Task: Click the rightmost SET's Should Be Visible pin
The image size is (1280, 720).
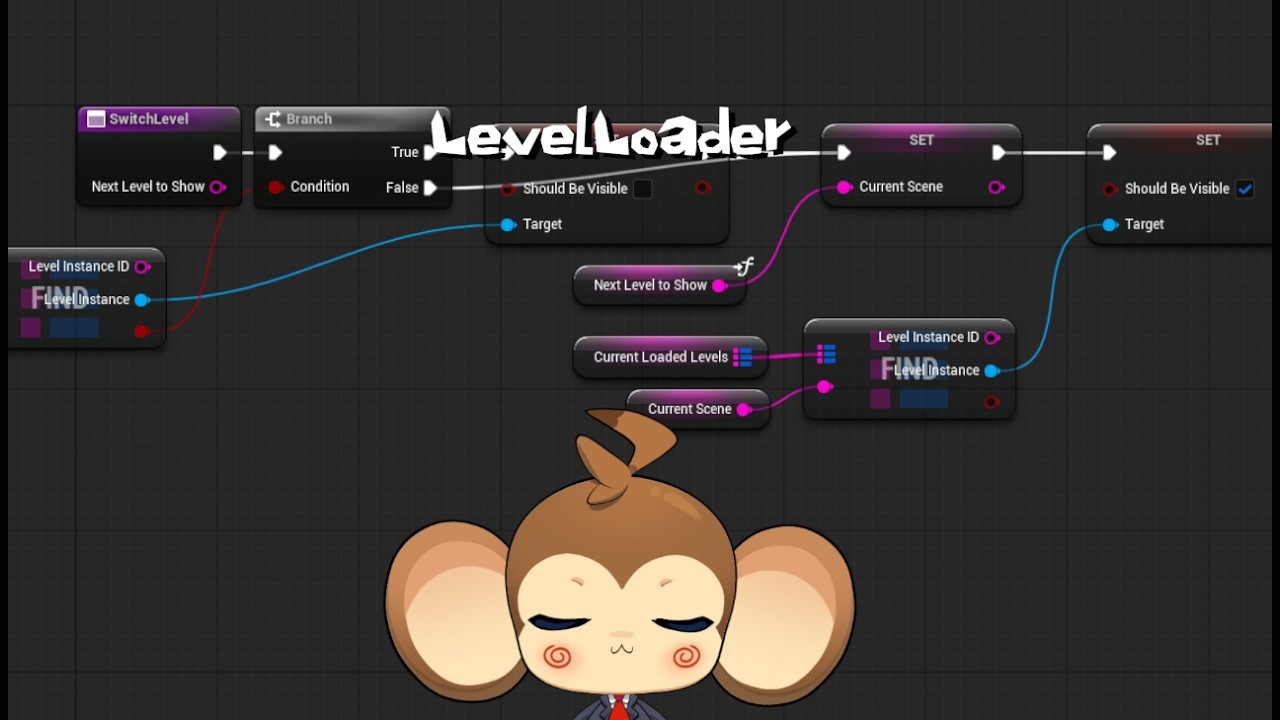Action: click(x=1110, y=189)
